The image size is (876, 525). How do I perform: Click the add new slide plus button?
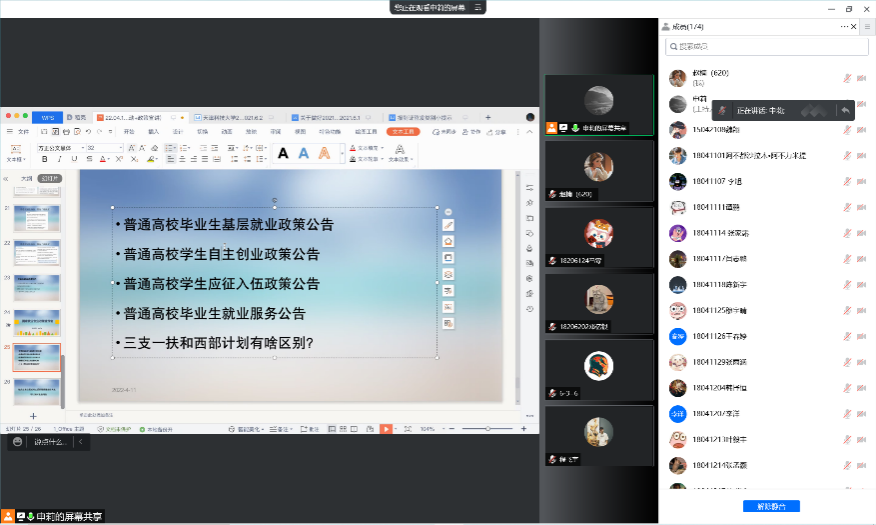click(x=33, y=415)
